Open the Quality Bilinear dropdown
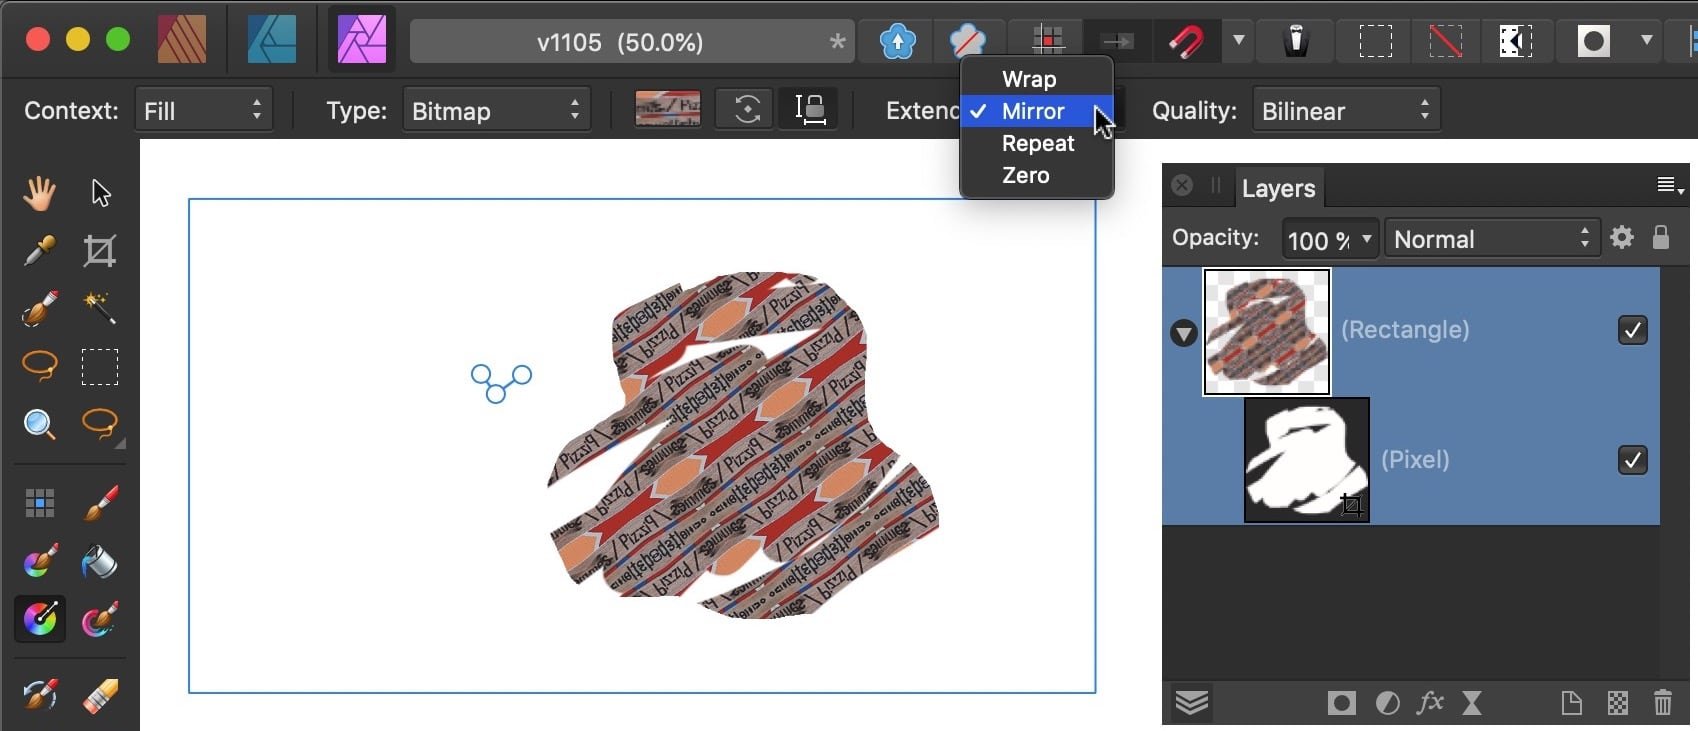The height and width of the screenshot is (731, 1698). click(x=1346, y=110)
